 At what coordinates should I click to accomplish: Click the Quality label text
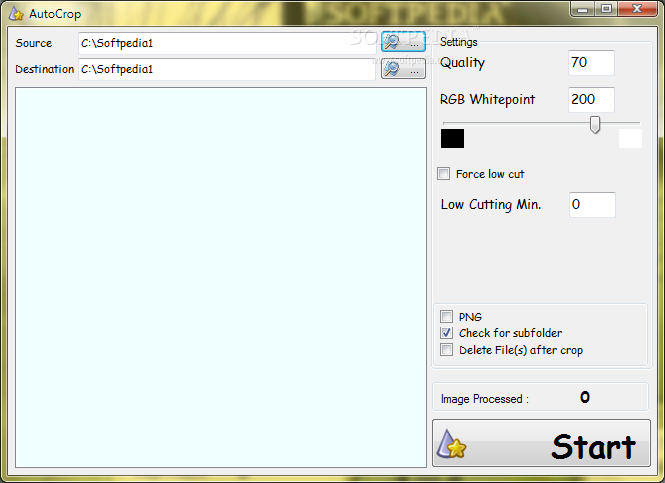click(x=462, y=63)
